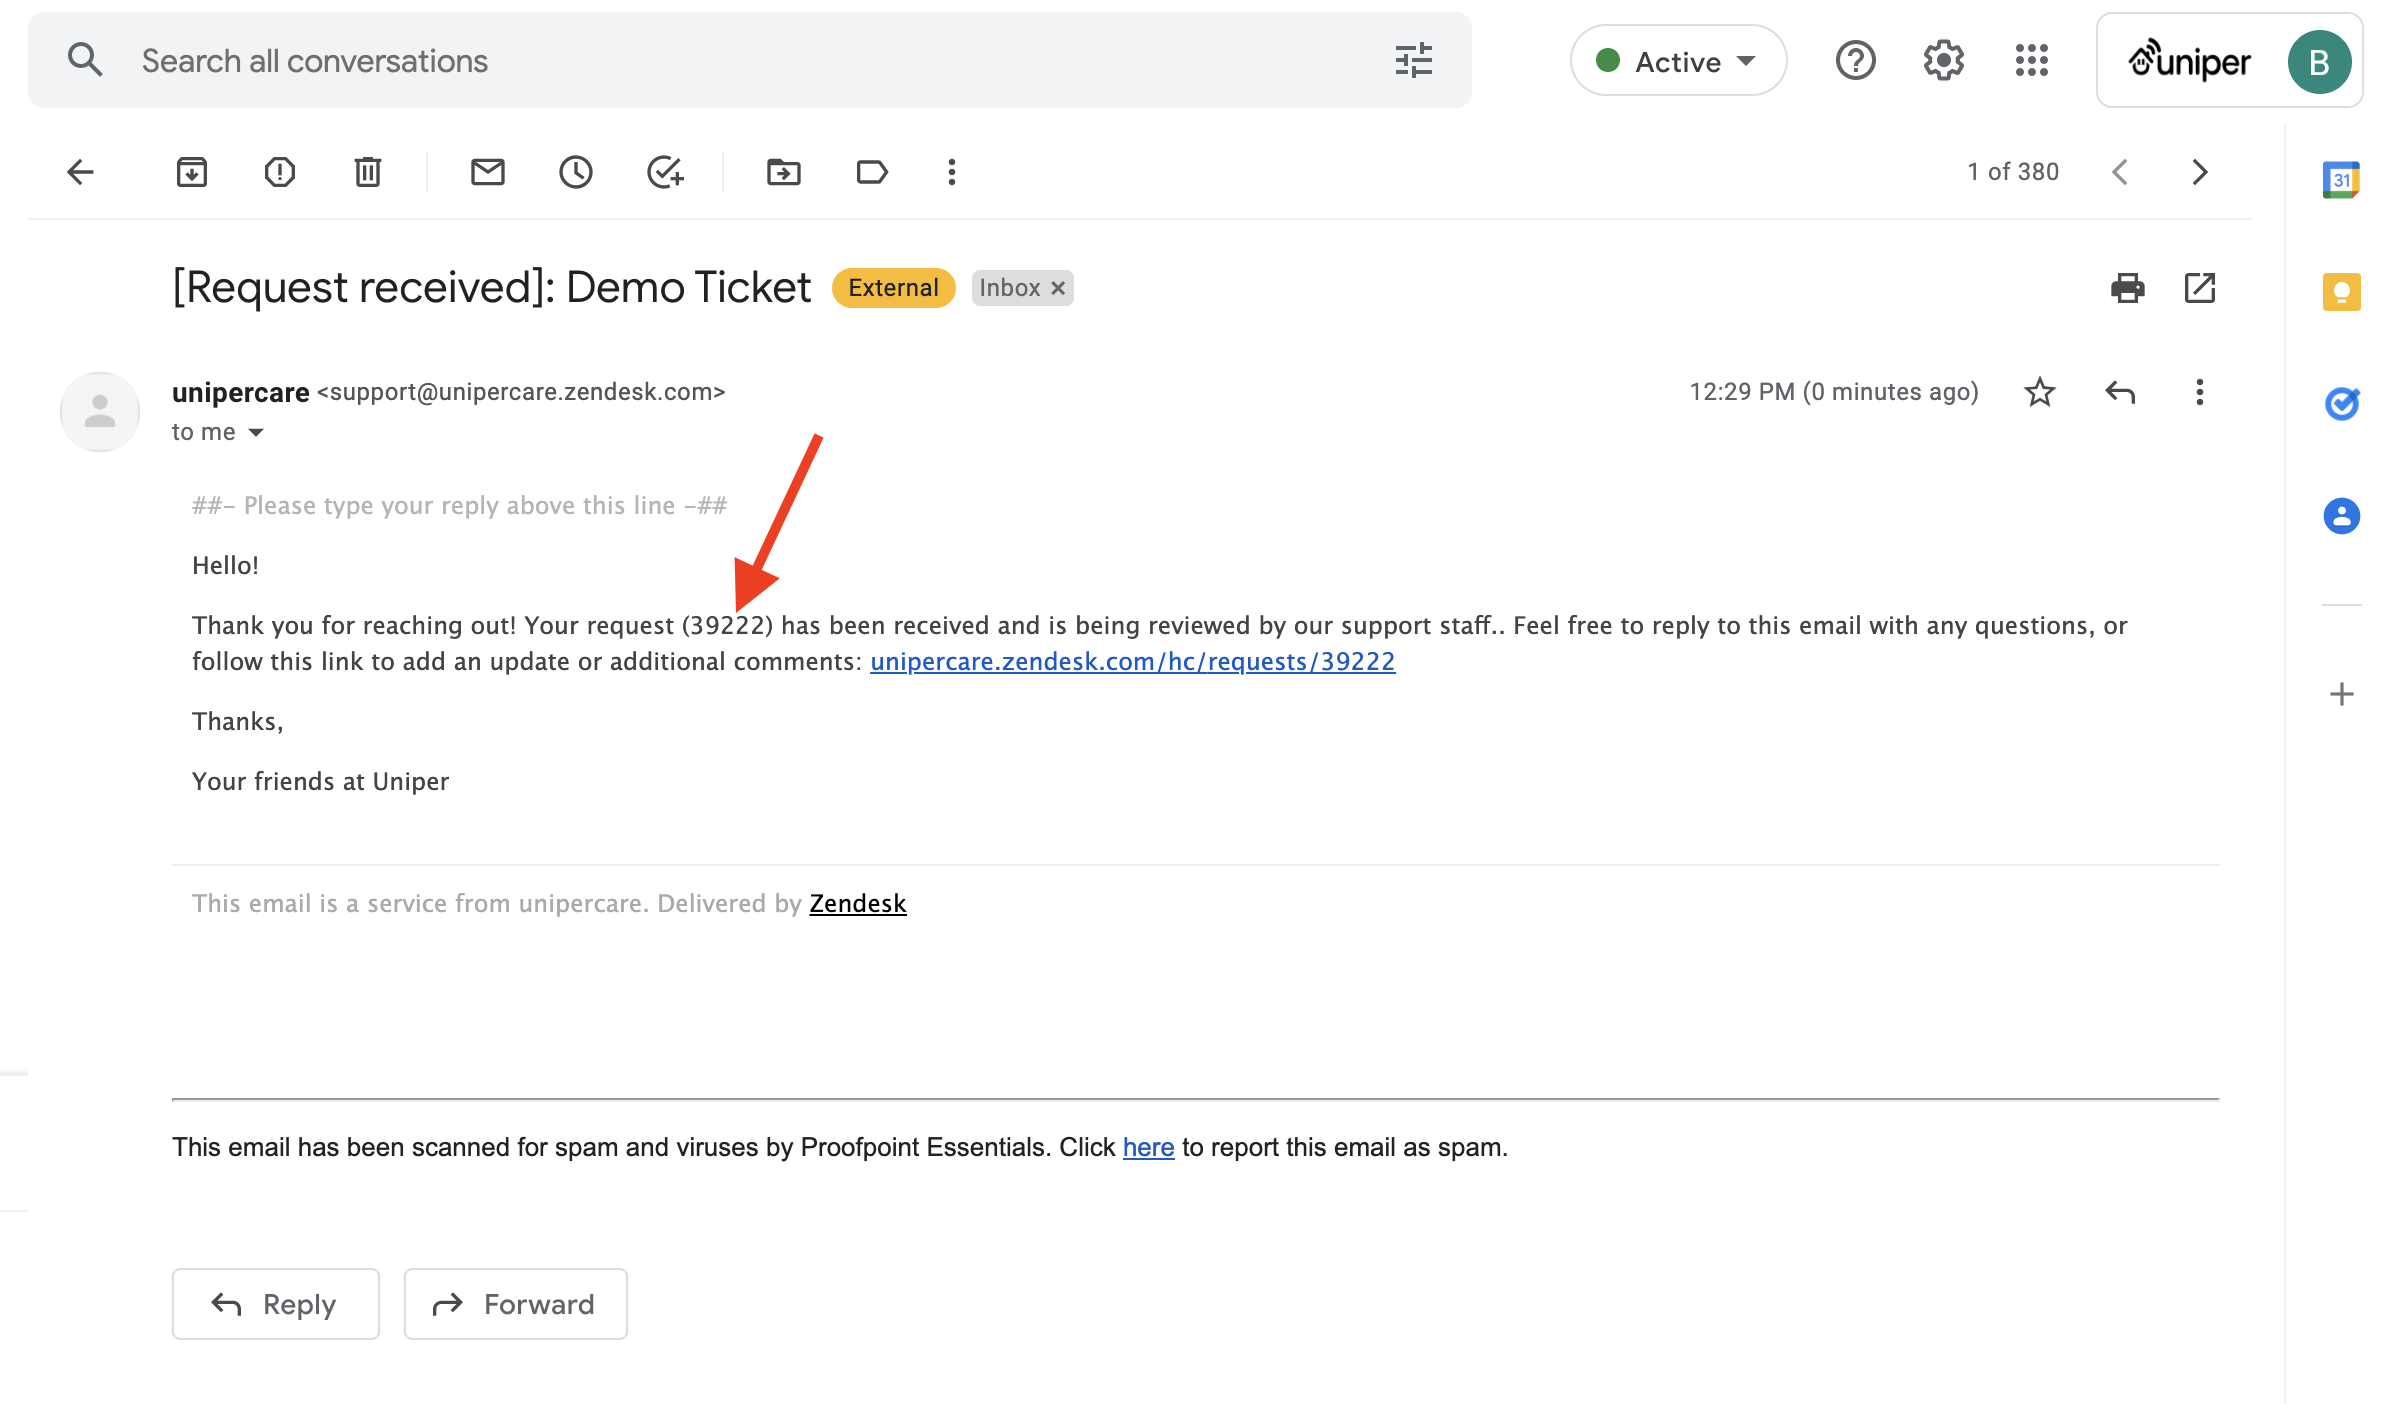
Task: Click the 12:29 PM timestamp
Action: tap(1833, 392)
